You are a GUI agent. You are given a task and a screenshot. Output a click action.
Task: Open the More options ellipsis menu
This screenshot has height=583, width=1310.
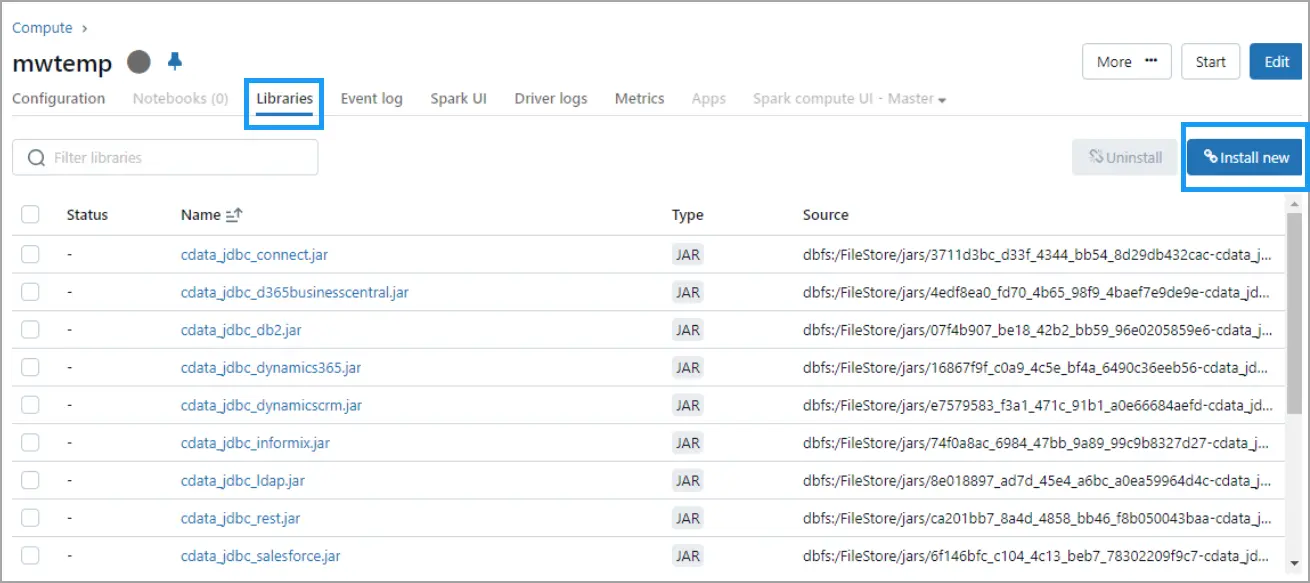[1127, 62]
